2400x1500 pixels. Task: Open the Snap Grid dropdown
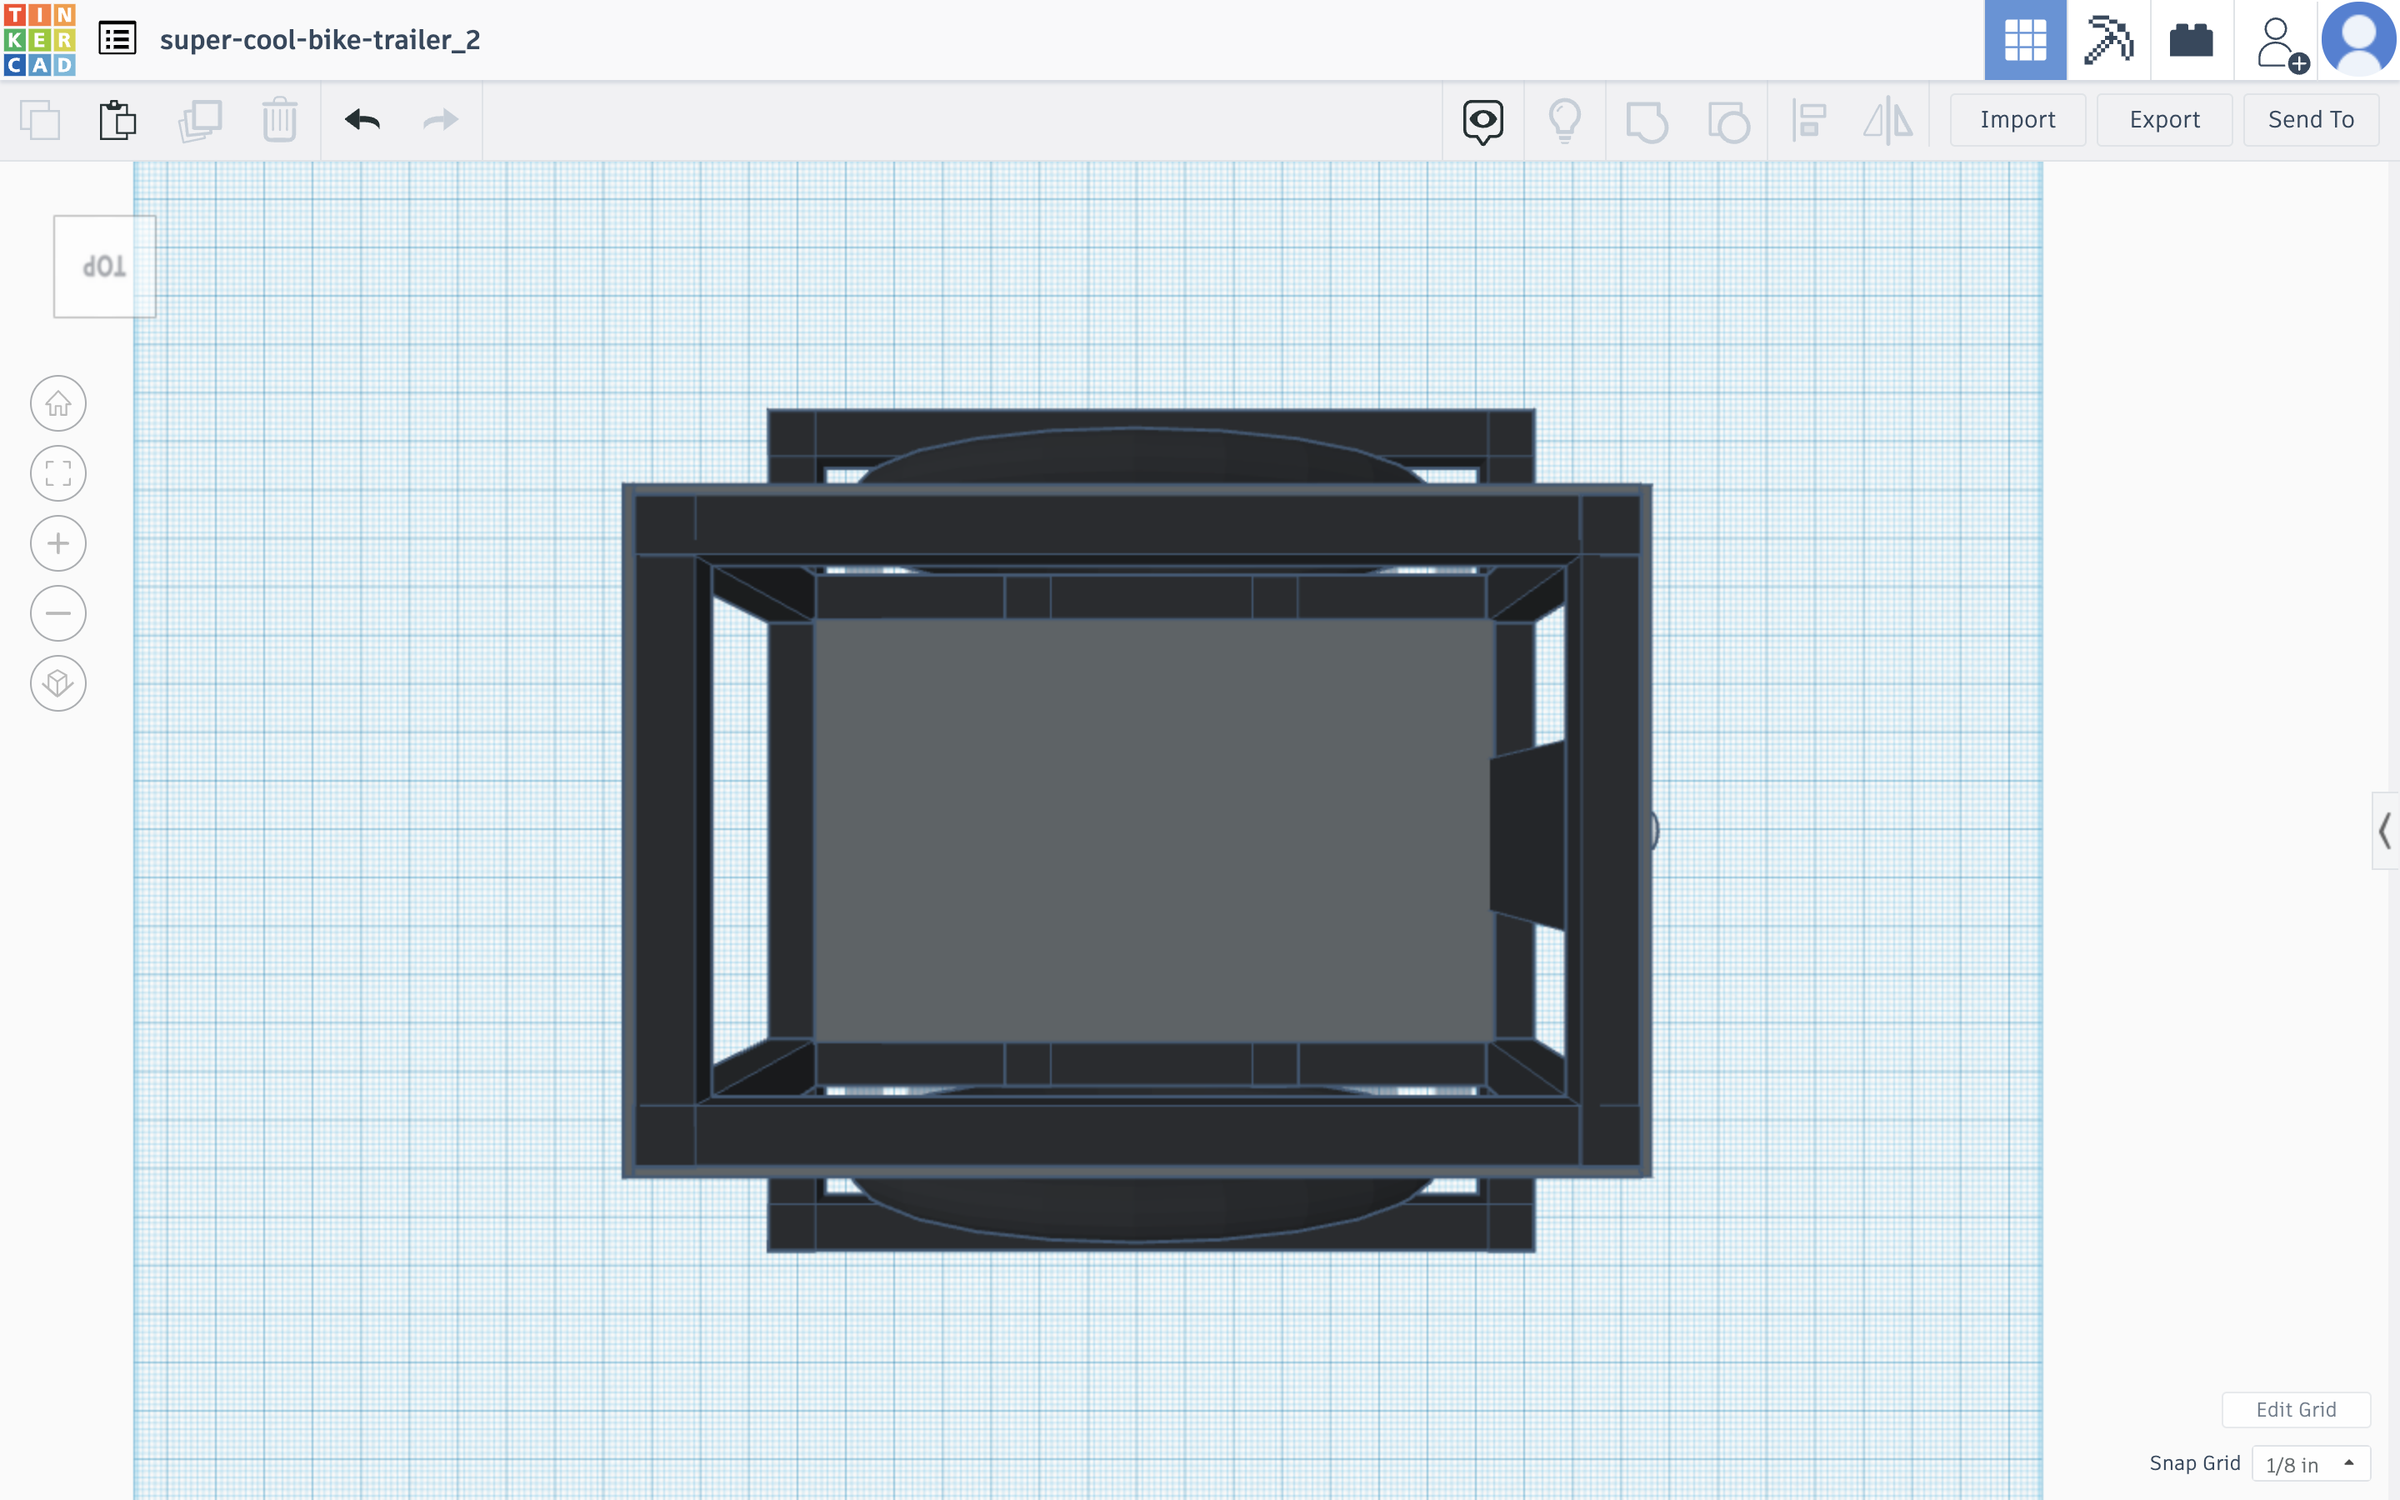2310,1462
